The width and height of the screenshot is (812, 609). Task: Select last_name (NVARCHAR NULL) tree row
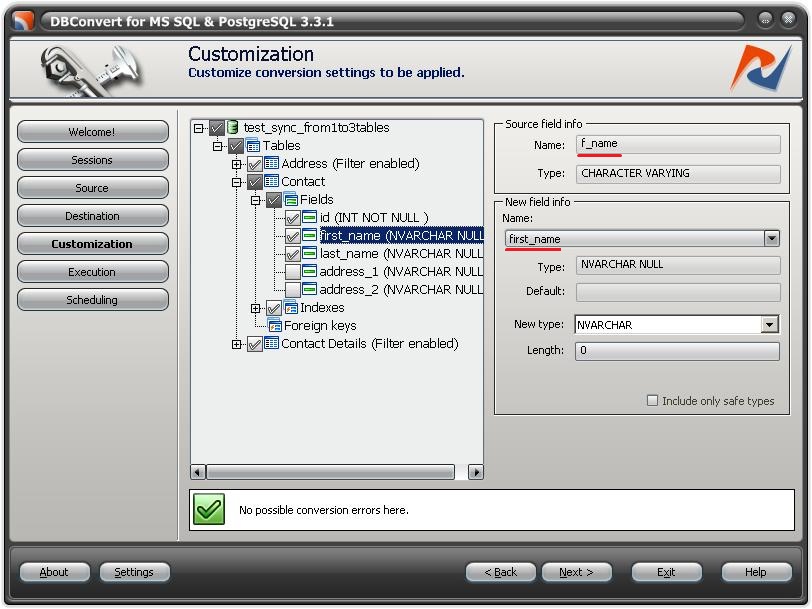tap(401, 253)
